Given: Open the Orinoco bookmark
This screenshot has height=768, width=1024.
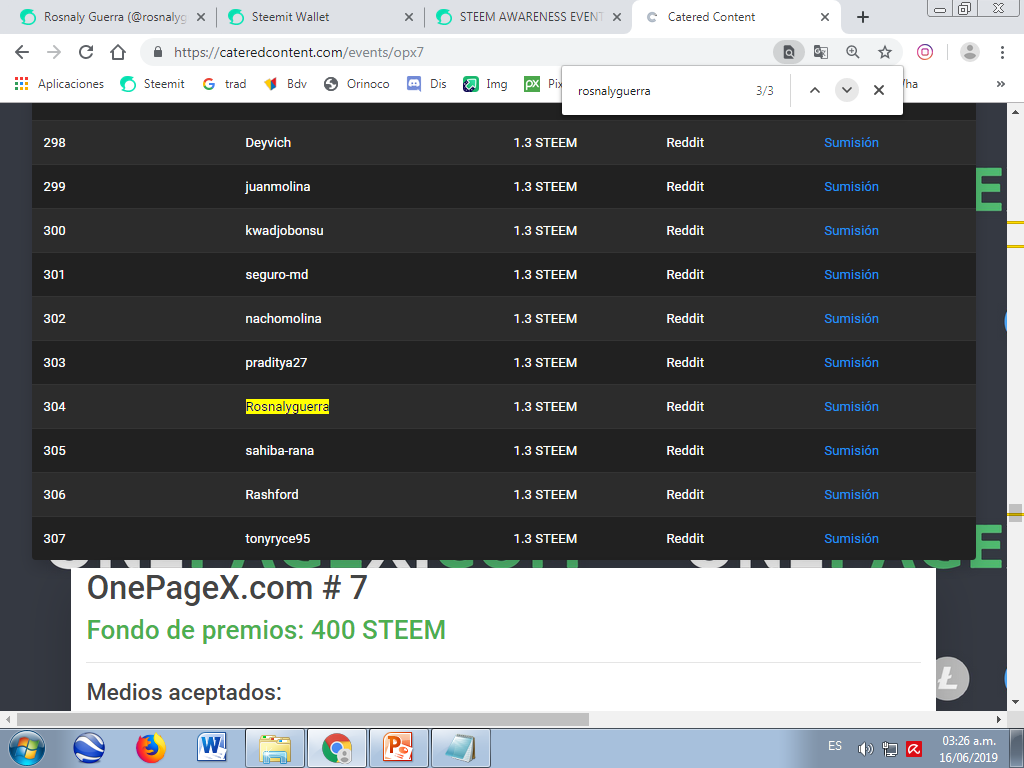Looking at the screenshot, I should 357,84.
